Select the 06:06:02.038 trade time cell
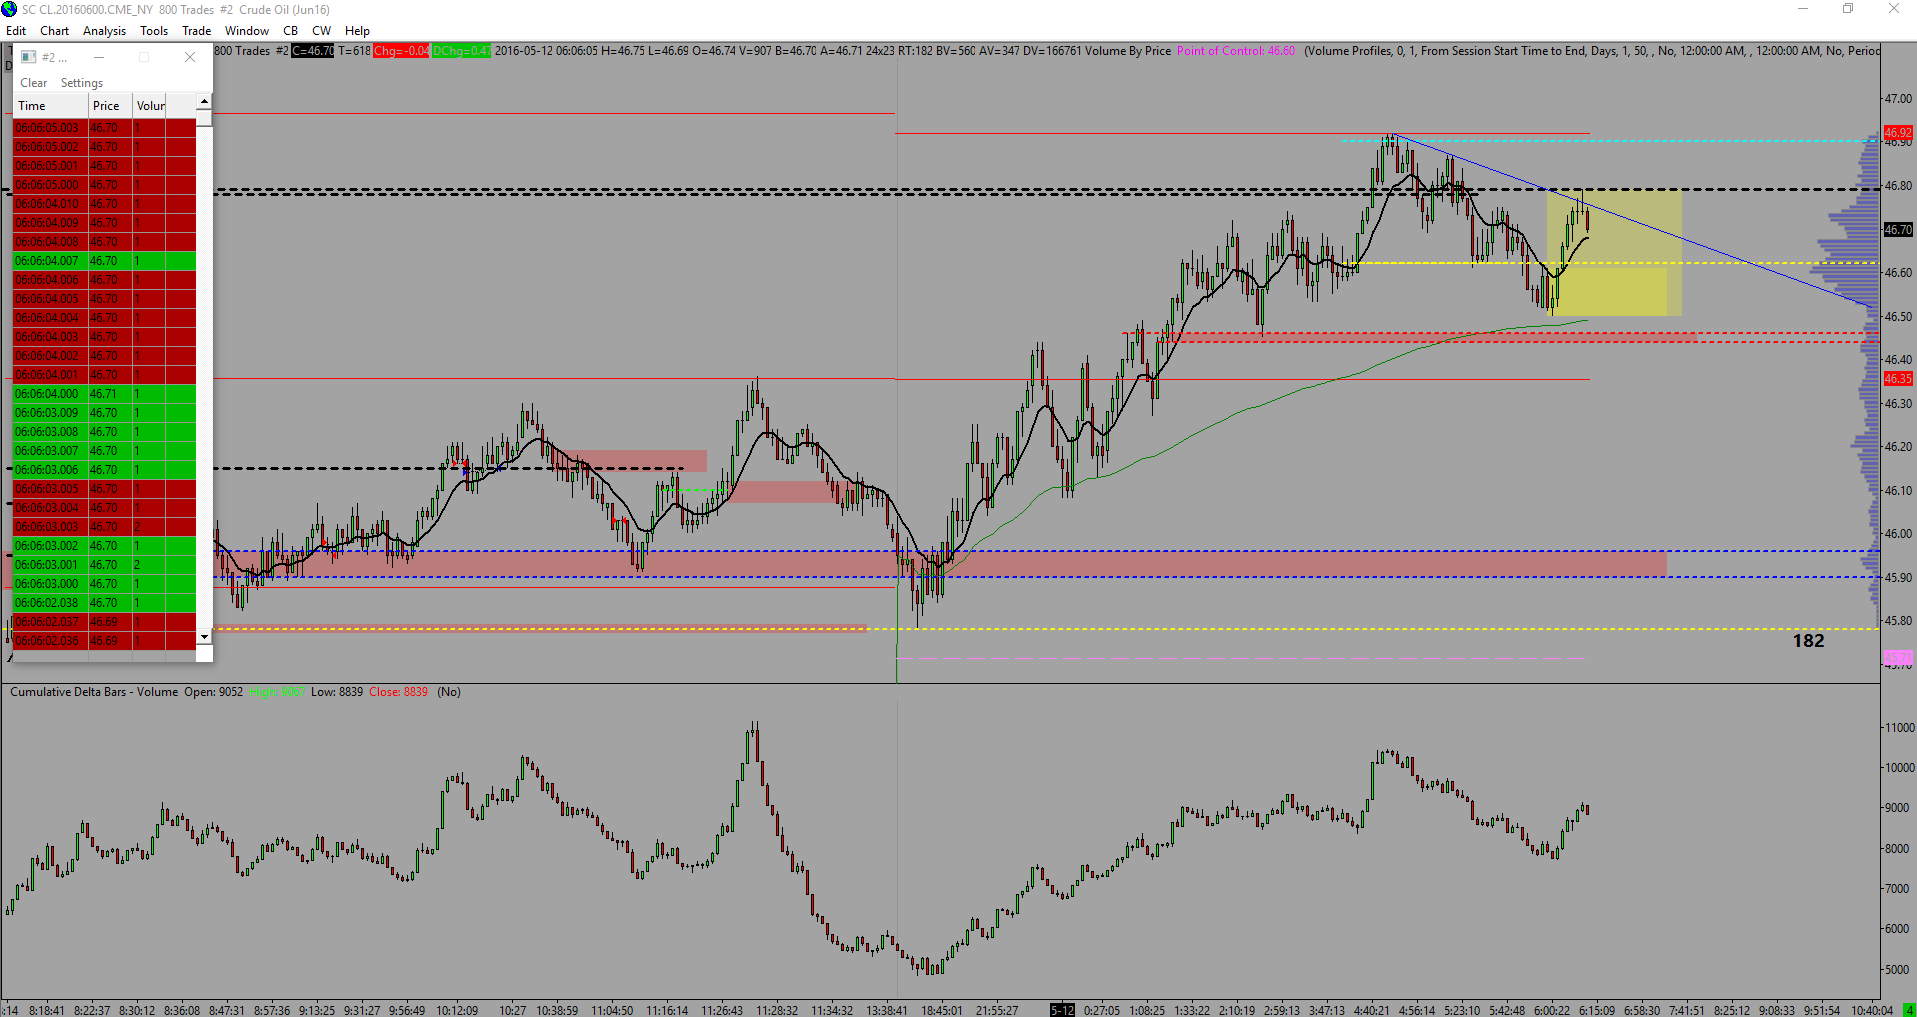Viewport: 1917px width, 1017px height. click(51, 603)
